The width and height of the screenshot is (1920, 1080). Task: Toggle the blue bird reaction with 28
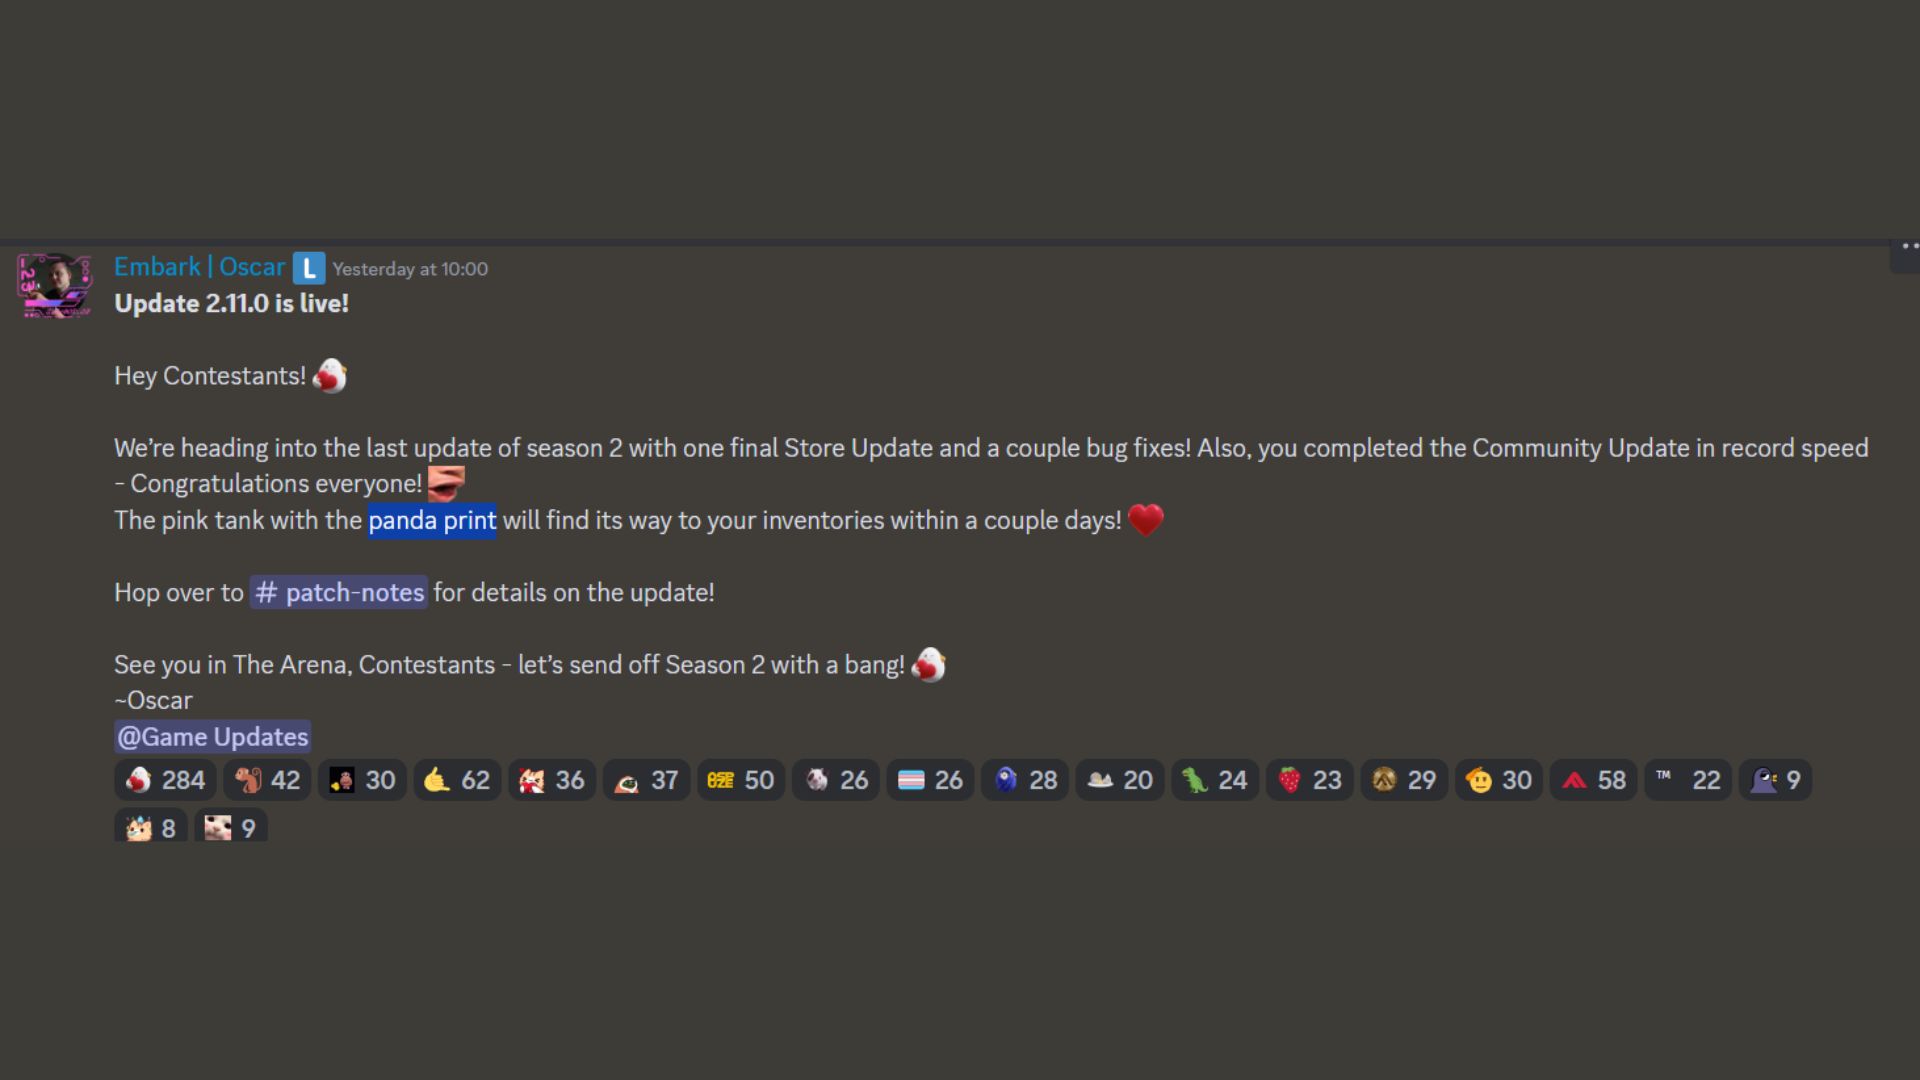pos(1025,780)
